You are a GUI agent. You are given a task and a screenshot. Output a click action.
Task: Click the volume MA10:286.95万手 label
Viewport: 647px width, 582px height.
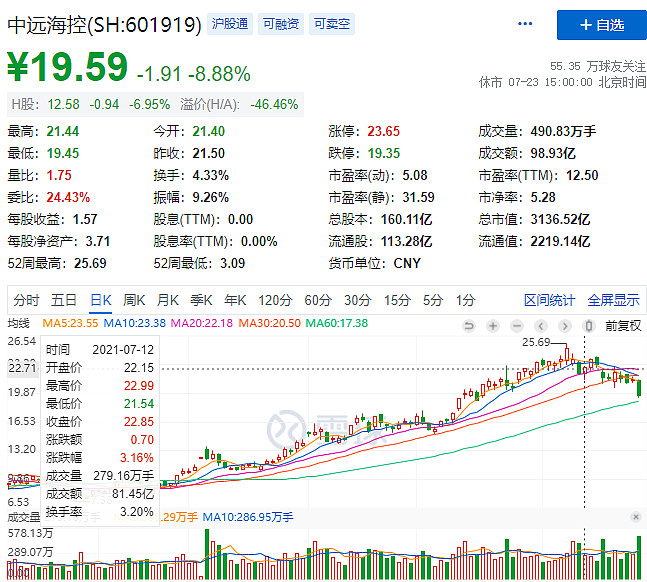tap(248, 517)
